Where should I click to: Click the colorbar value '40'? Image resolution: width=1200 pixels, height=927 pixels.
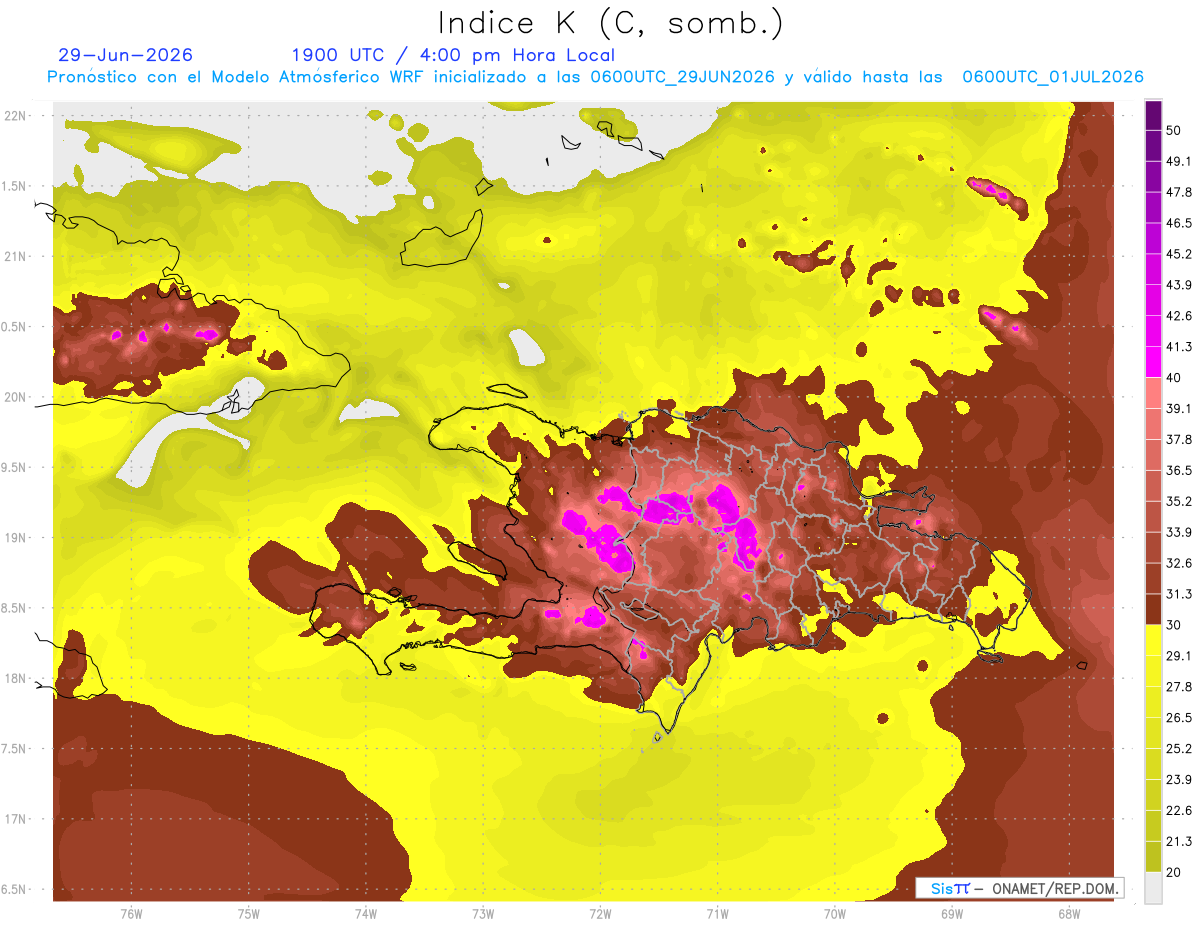[1175, 378]
